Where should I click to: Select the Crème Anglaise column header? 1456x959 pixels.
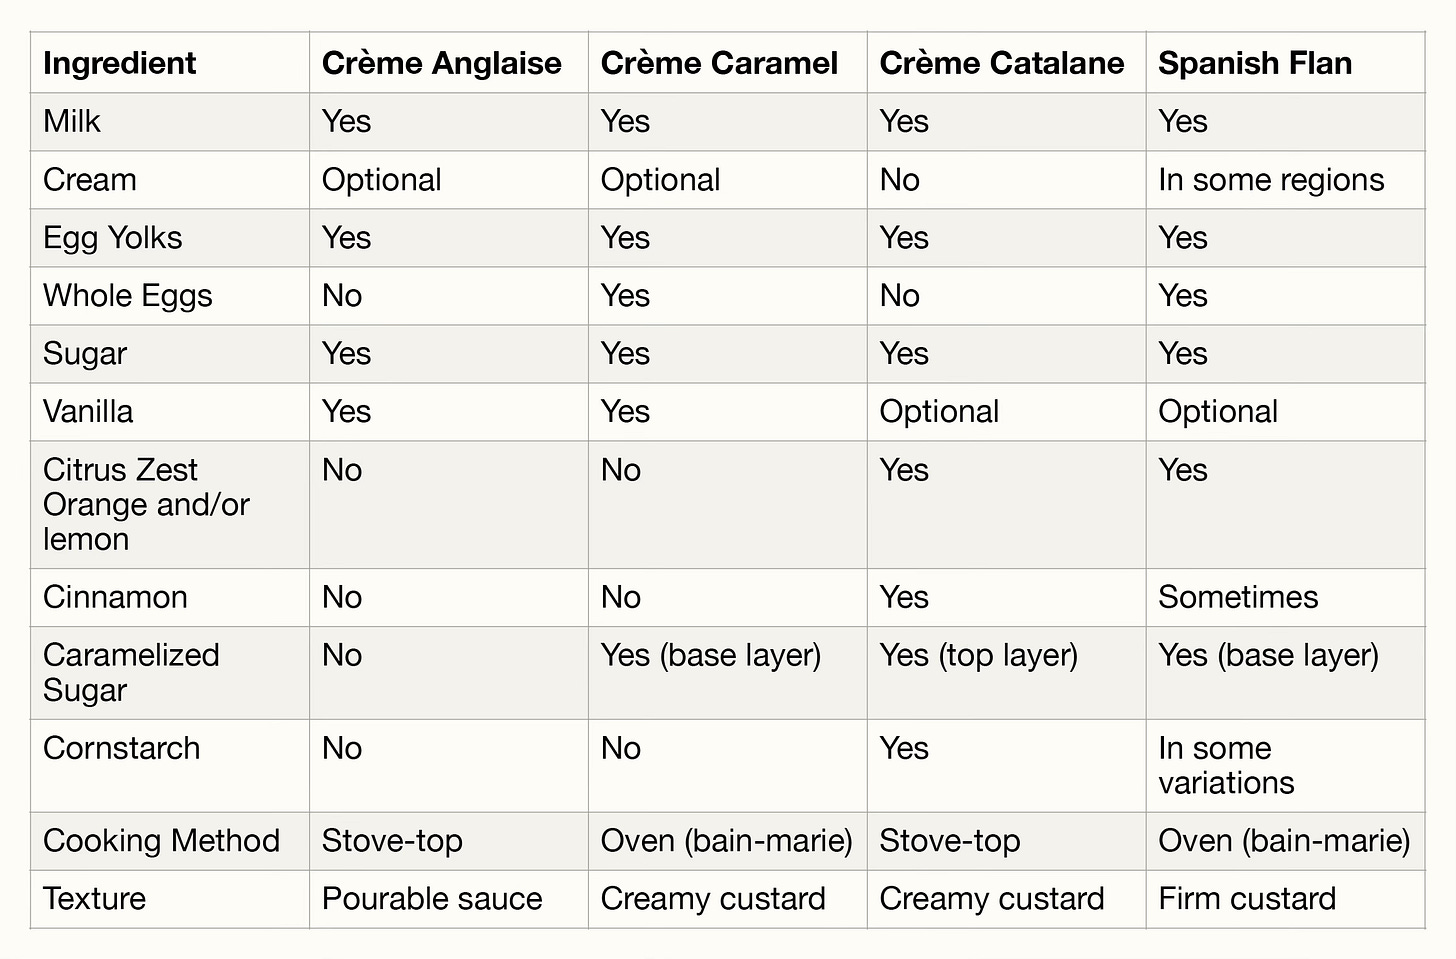(x=441, y=63)
